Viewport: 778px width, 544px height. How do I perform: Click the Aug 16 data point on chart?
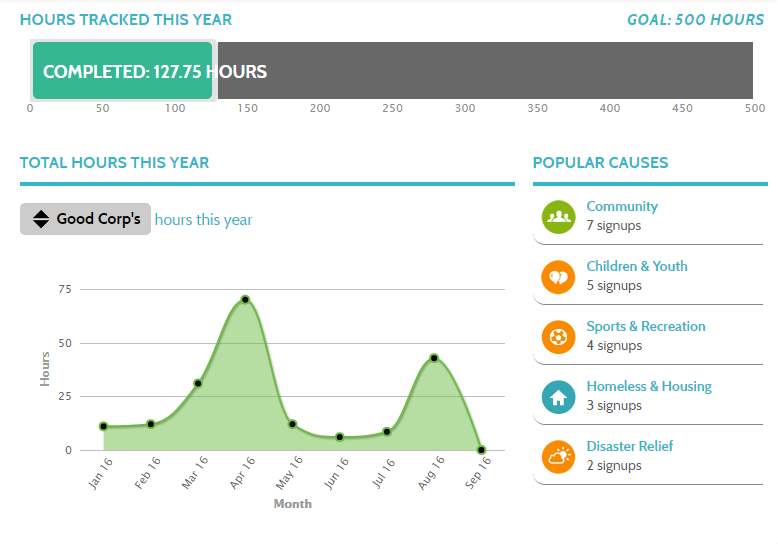point(434,358)
